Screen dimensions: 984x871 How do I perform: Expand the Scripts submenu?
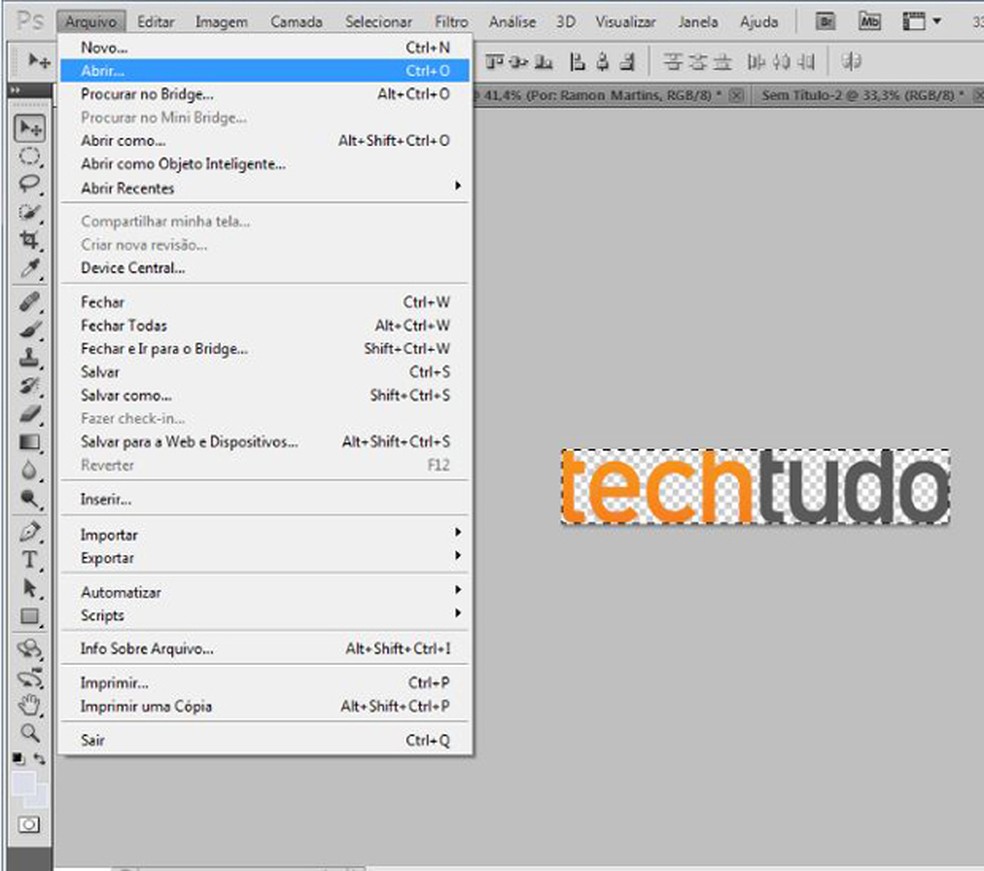[265, 615]
